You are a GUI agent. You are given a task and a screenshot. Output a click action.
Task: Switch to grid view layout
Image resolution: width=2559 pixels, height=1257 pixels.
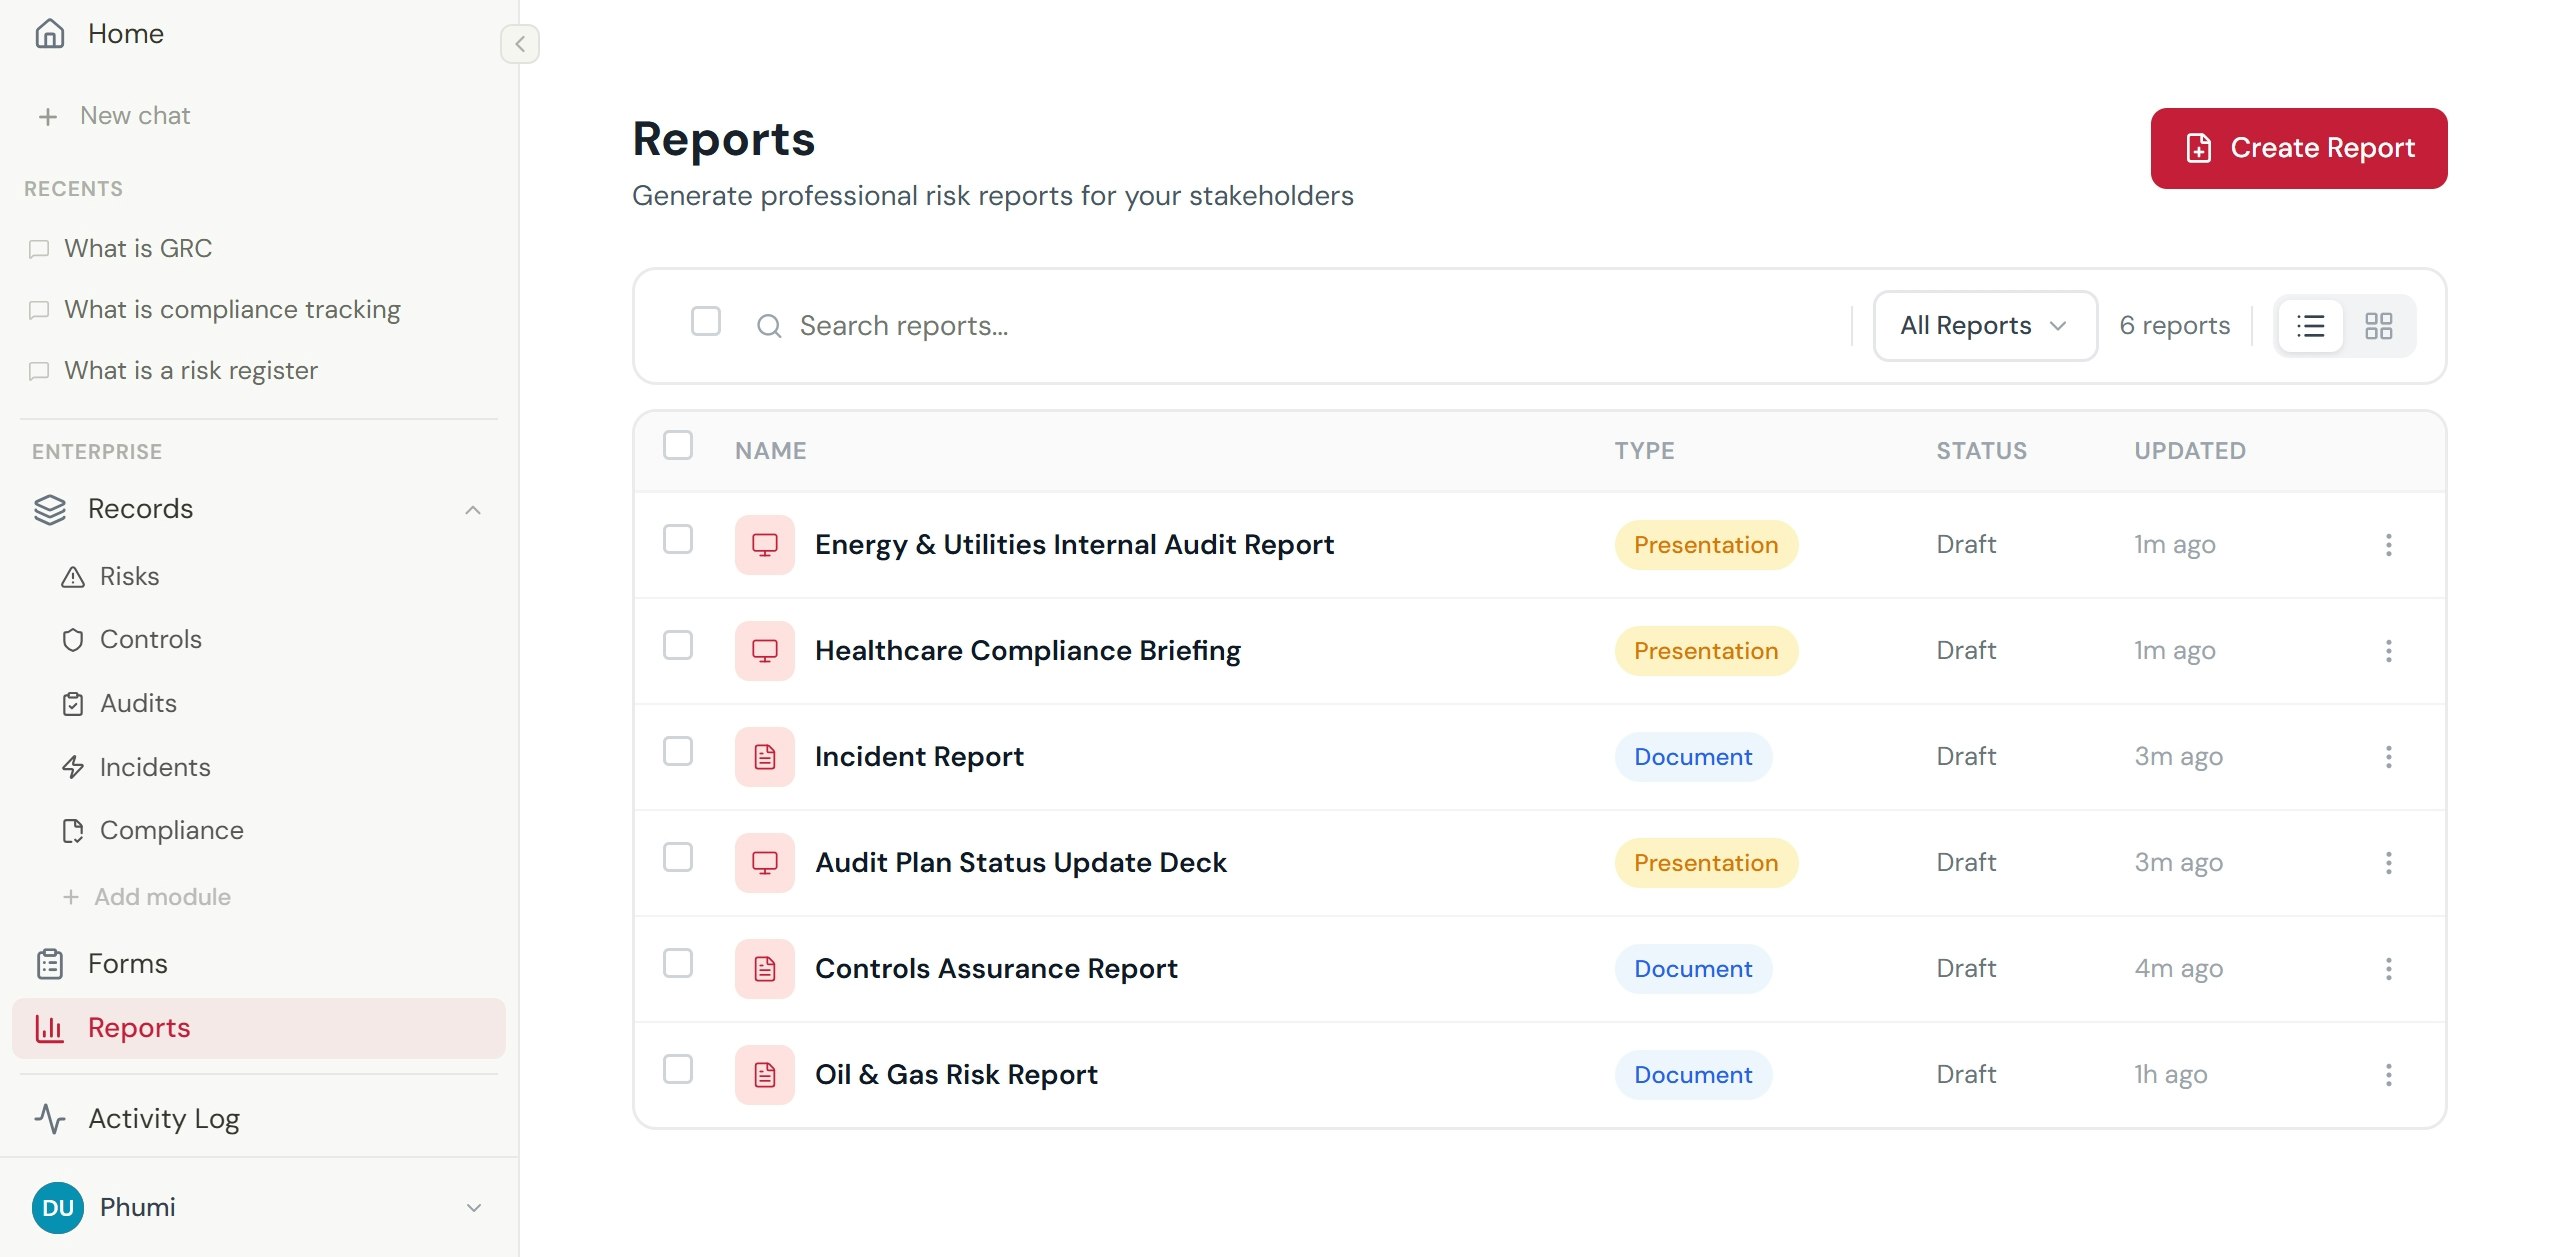point(2378,326)
